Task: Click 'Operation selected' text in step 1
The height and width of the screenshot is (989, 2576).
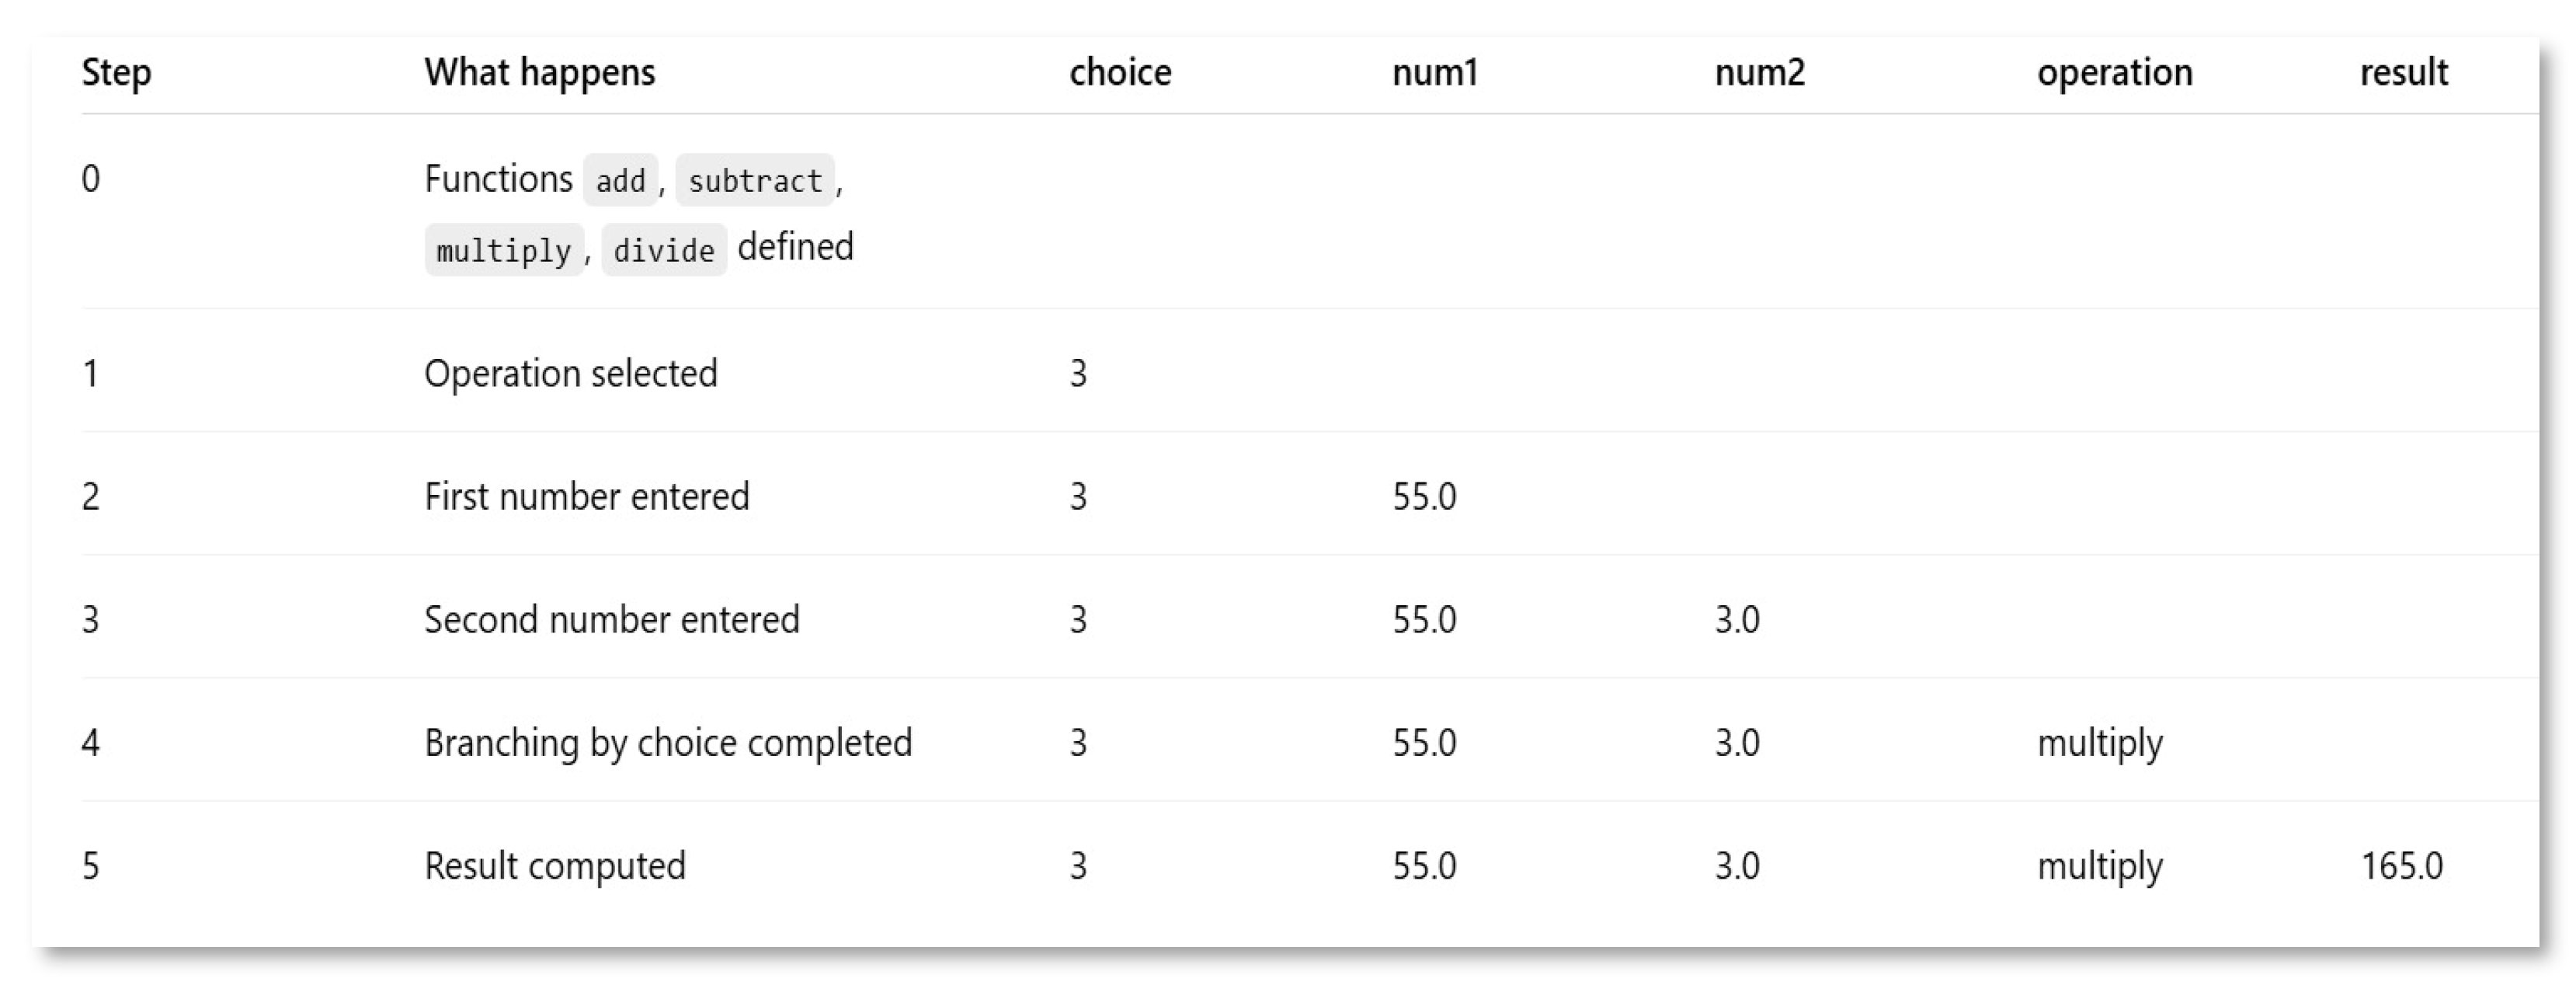Action: pos(571,374)
